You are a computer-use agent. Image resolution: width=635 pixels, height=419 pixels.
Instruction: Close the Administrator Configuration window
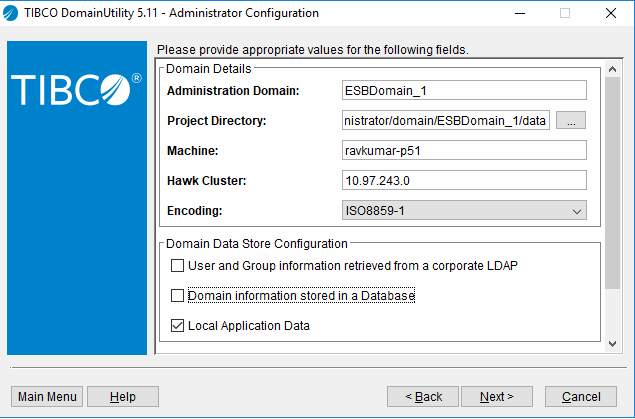click(610, 14)
